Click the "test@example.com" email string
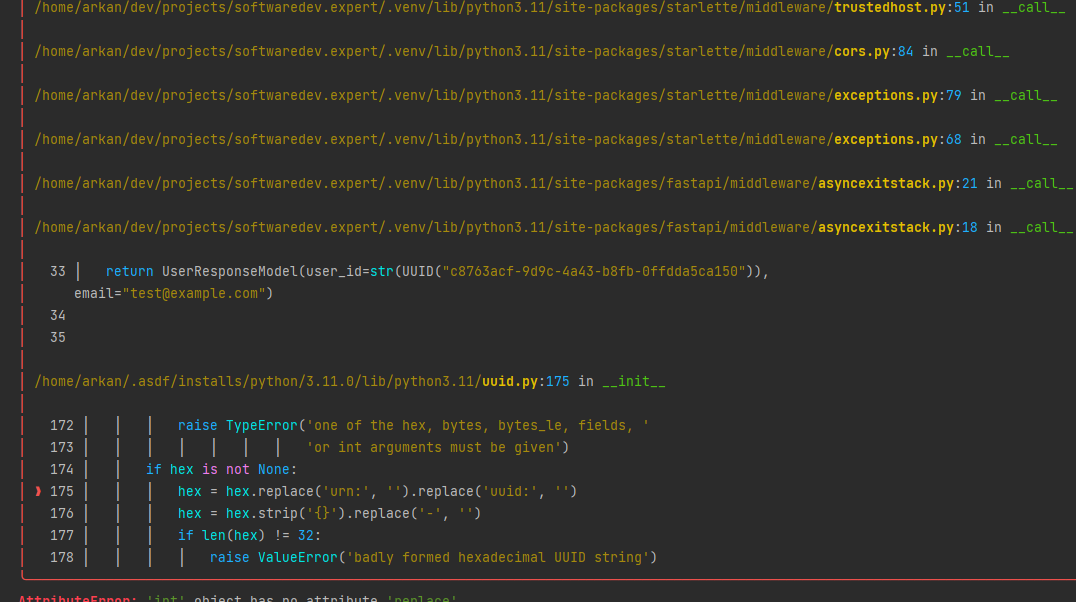Viewport: 1076px width, 602px height. click(x=194, y=293)
